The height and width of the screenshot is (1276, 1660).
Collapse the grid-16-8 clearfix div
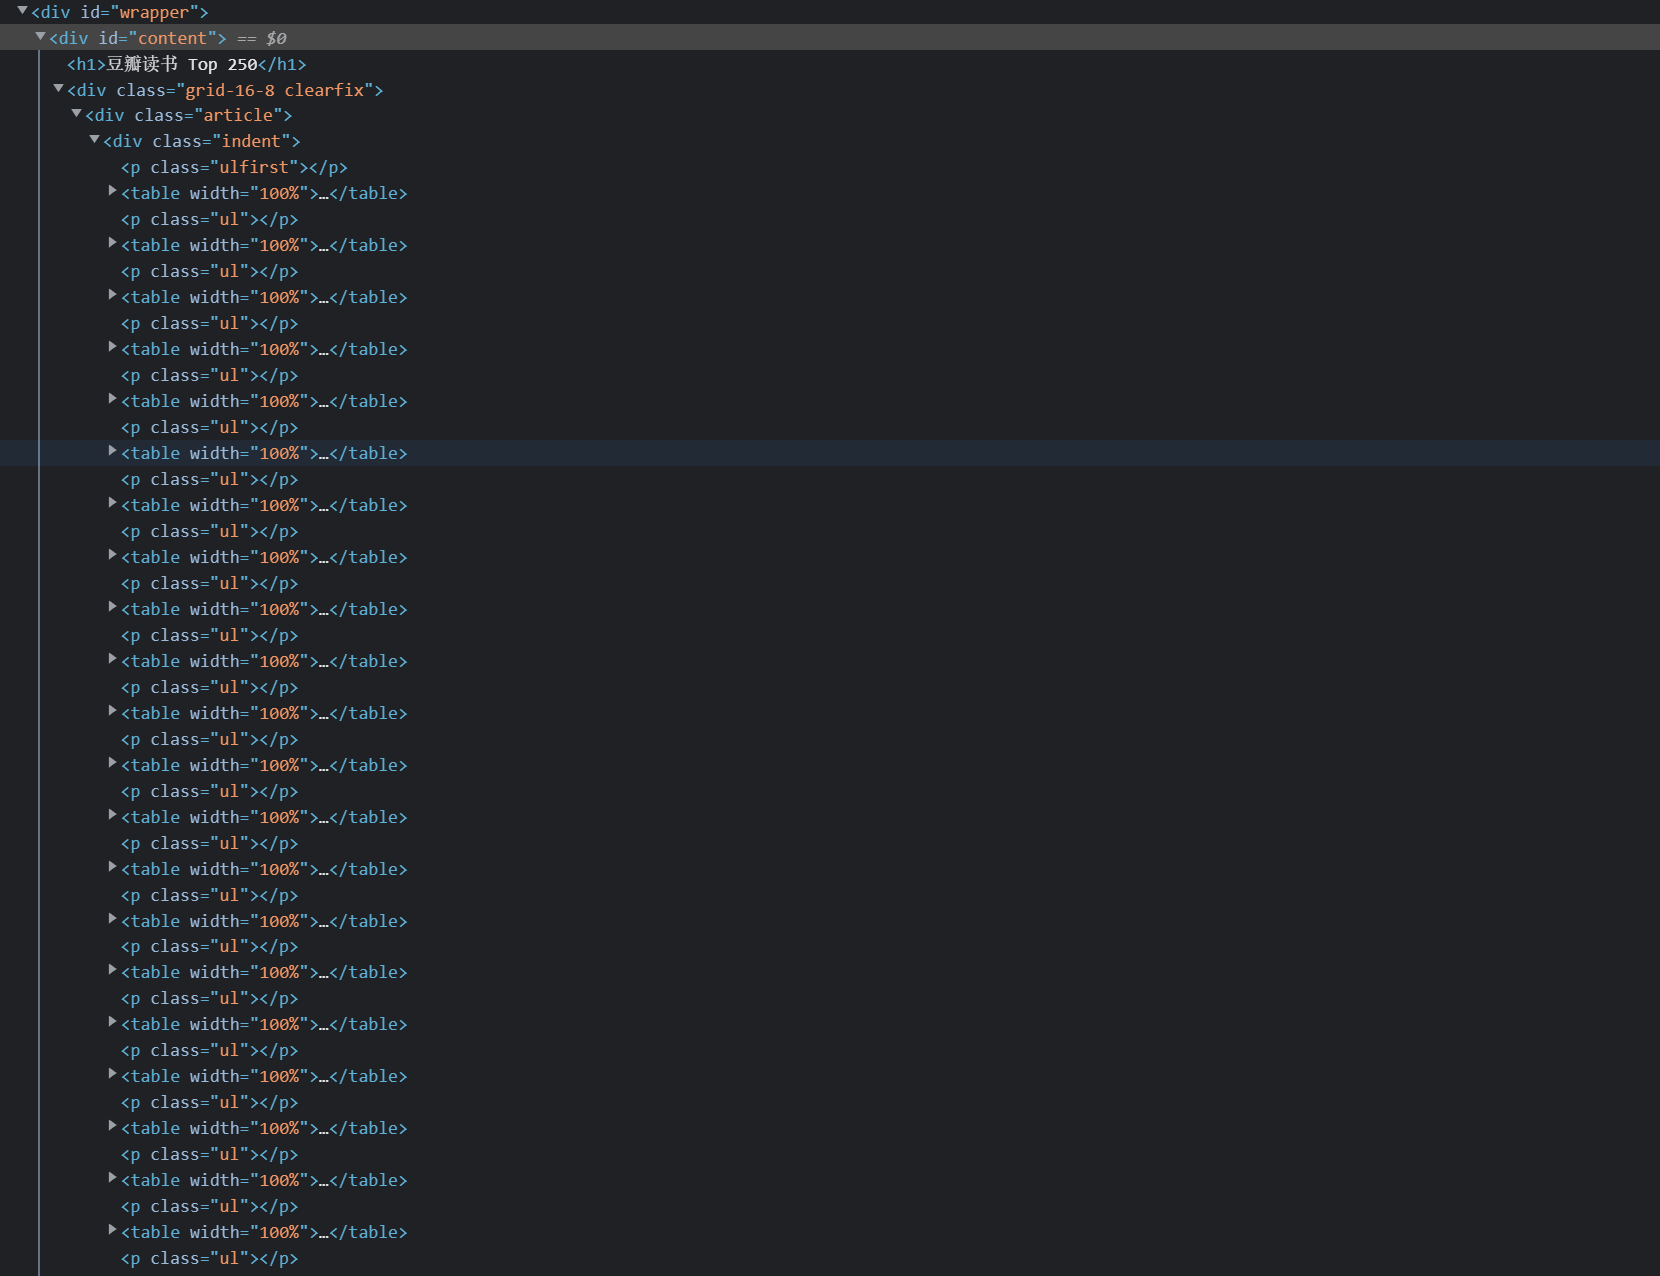pos(57,89)
